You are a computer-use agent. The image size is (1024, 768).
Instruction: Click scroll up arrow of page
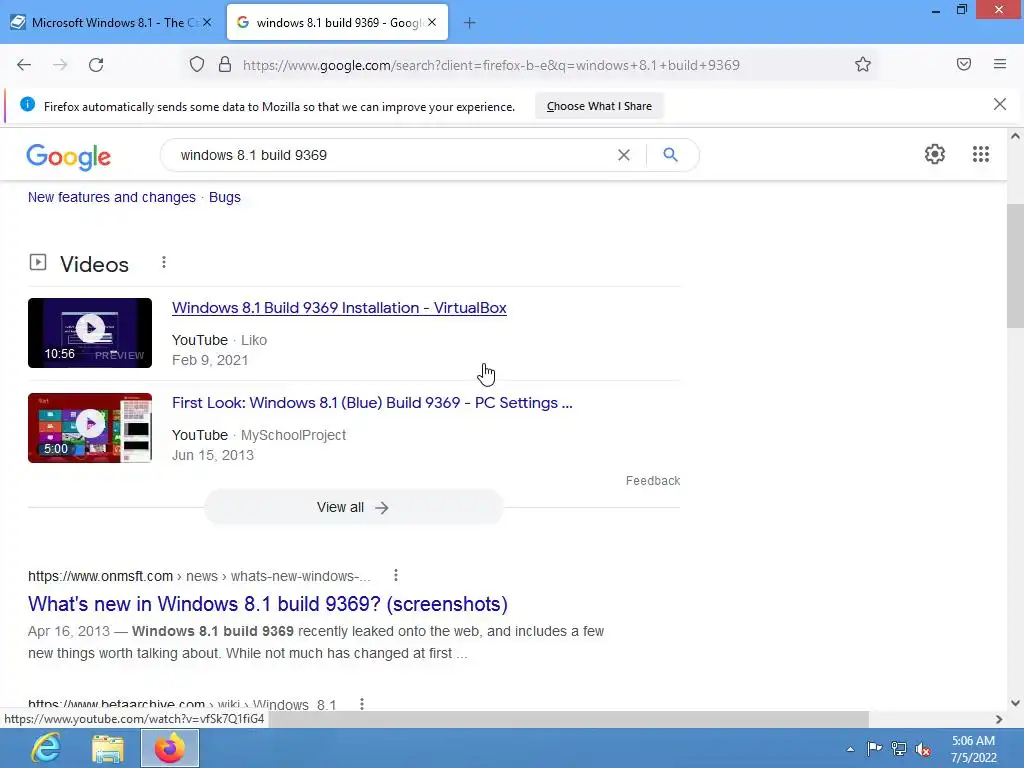[1015, 136]
